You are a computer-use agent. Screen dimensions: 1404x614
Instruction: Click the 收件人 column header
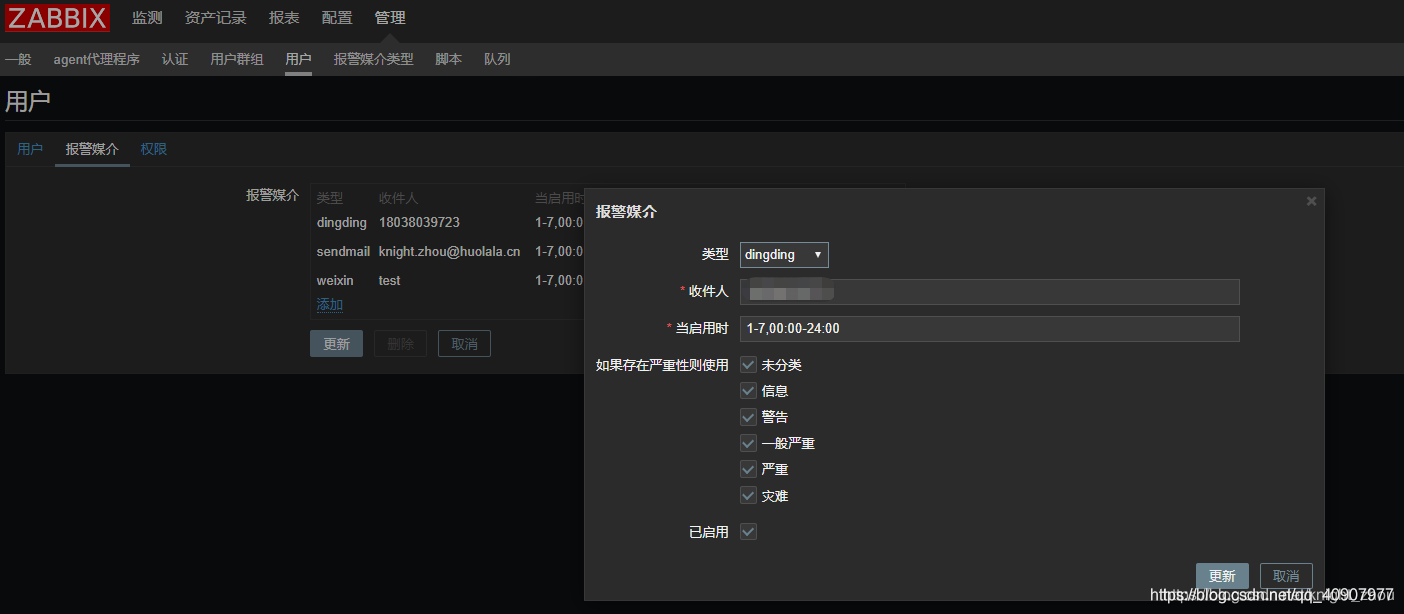pyautogui.click(x=398, y=198)
